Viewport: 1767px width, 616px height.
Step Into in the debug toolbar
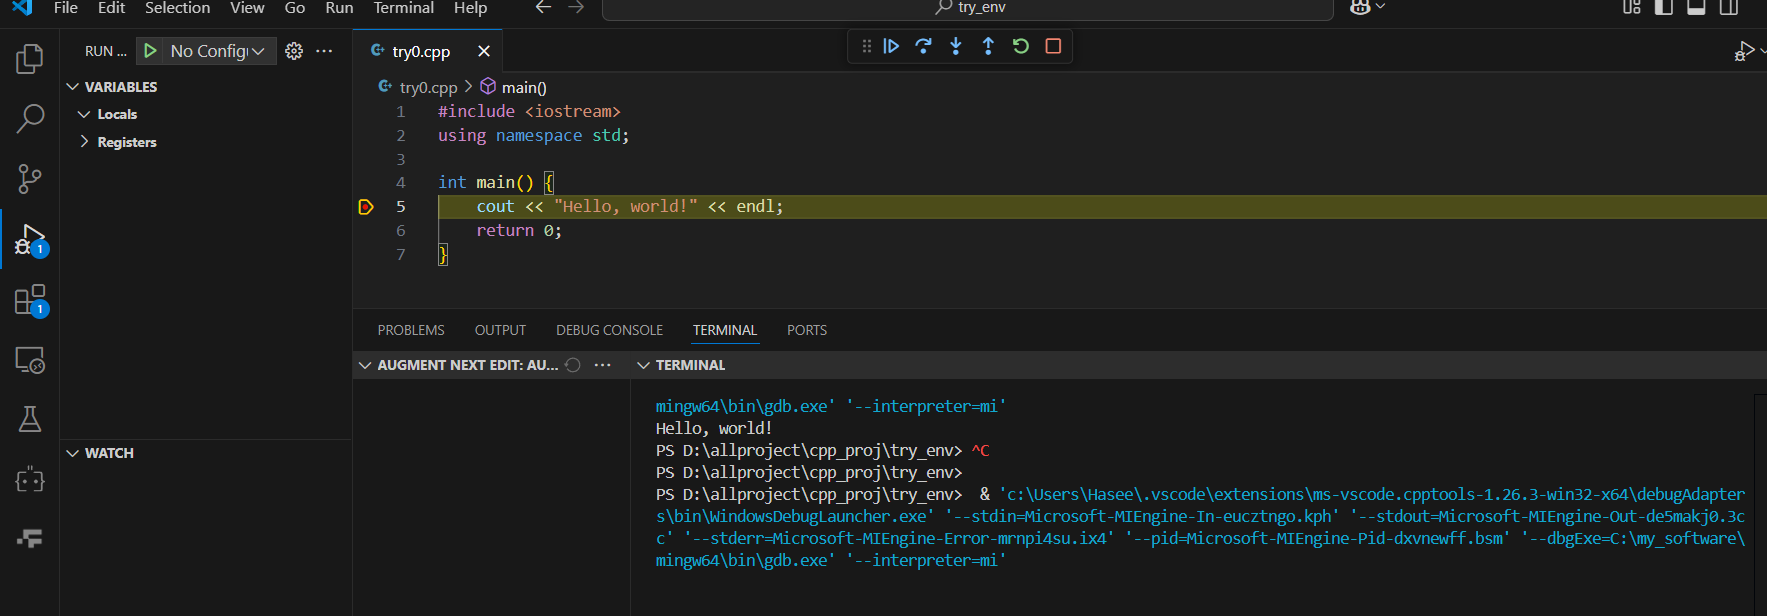[x=956, y=46]
